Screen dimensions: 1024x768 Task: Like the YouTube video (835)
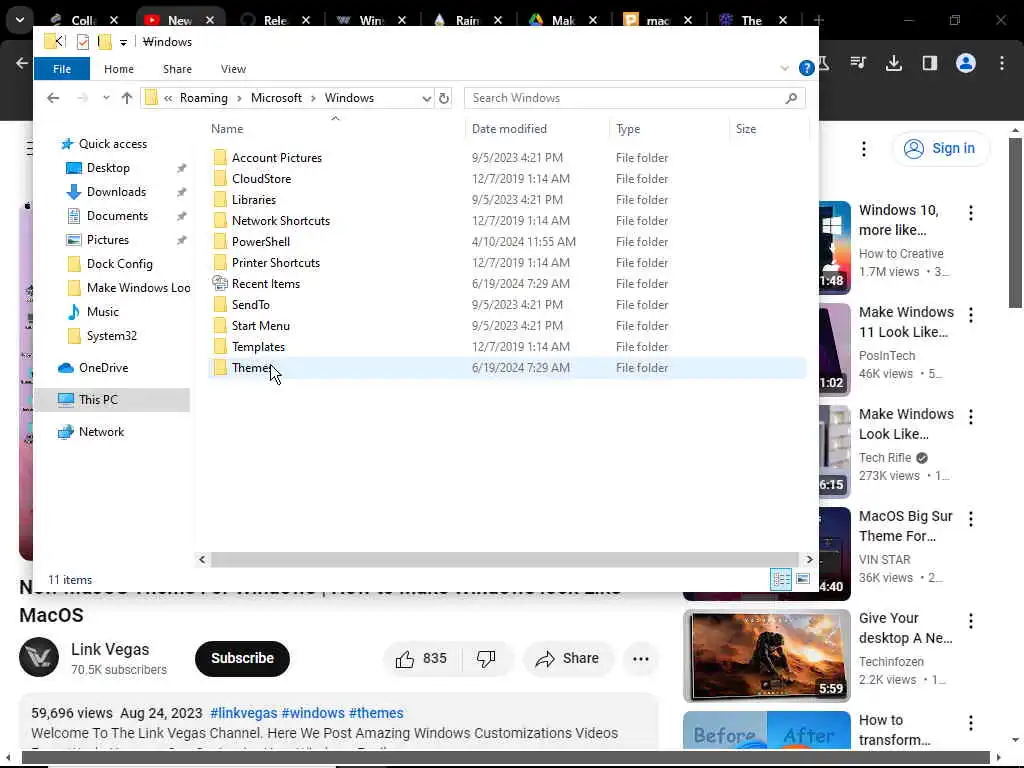click(421, 659)
